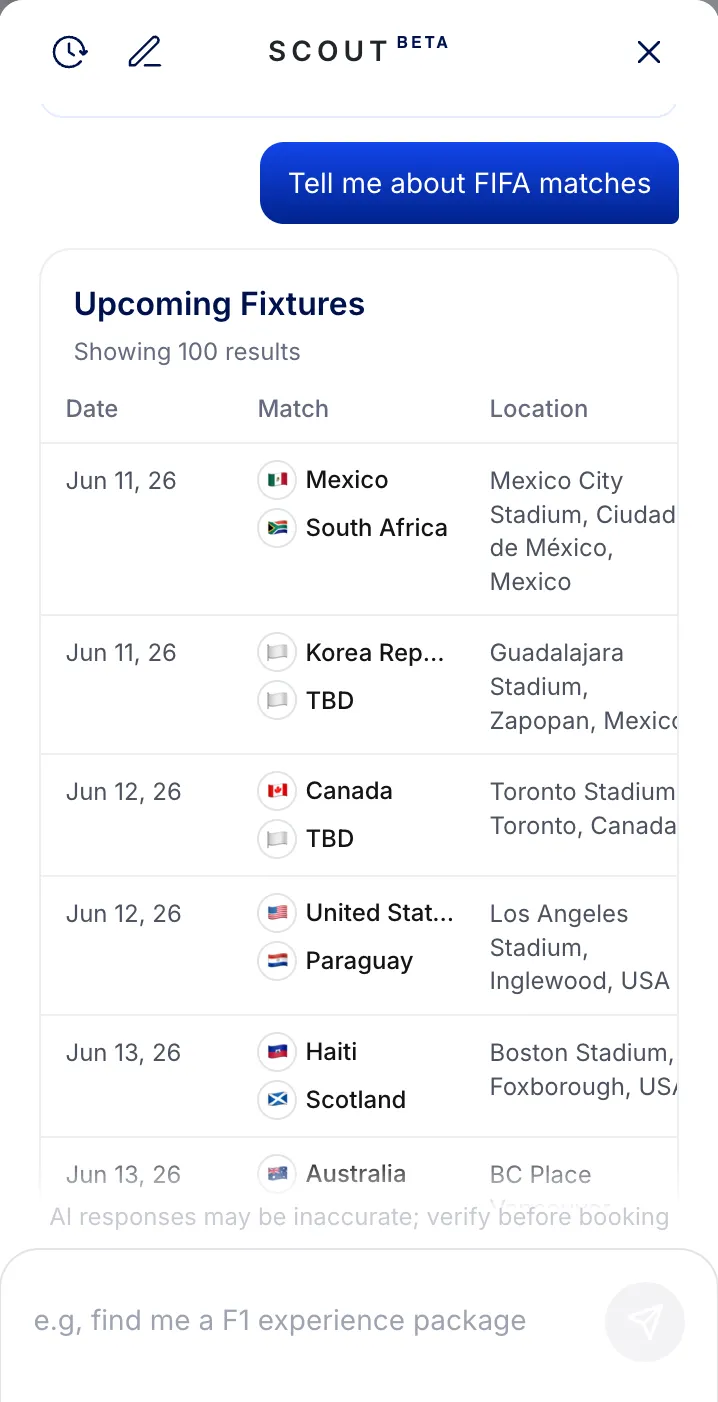The height and width of the screenshot is (1402, 718).
Task: Click the Scotland flag icon
Action: click(276, 1100)
